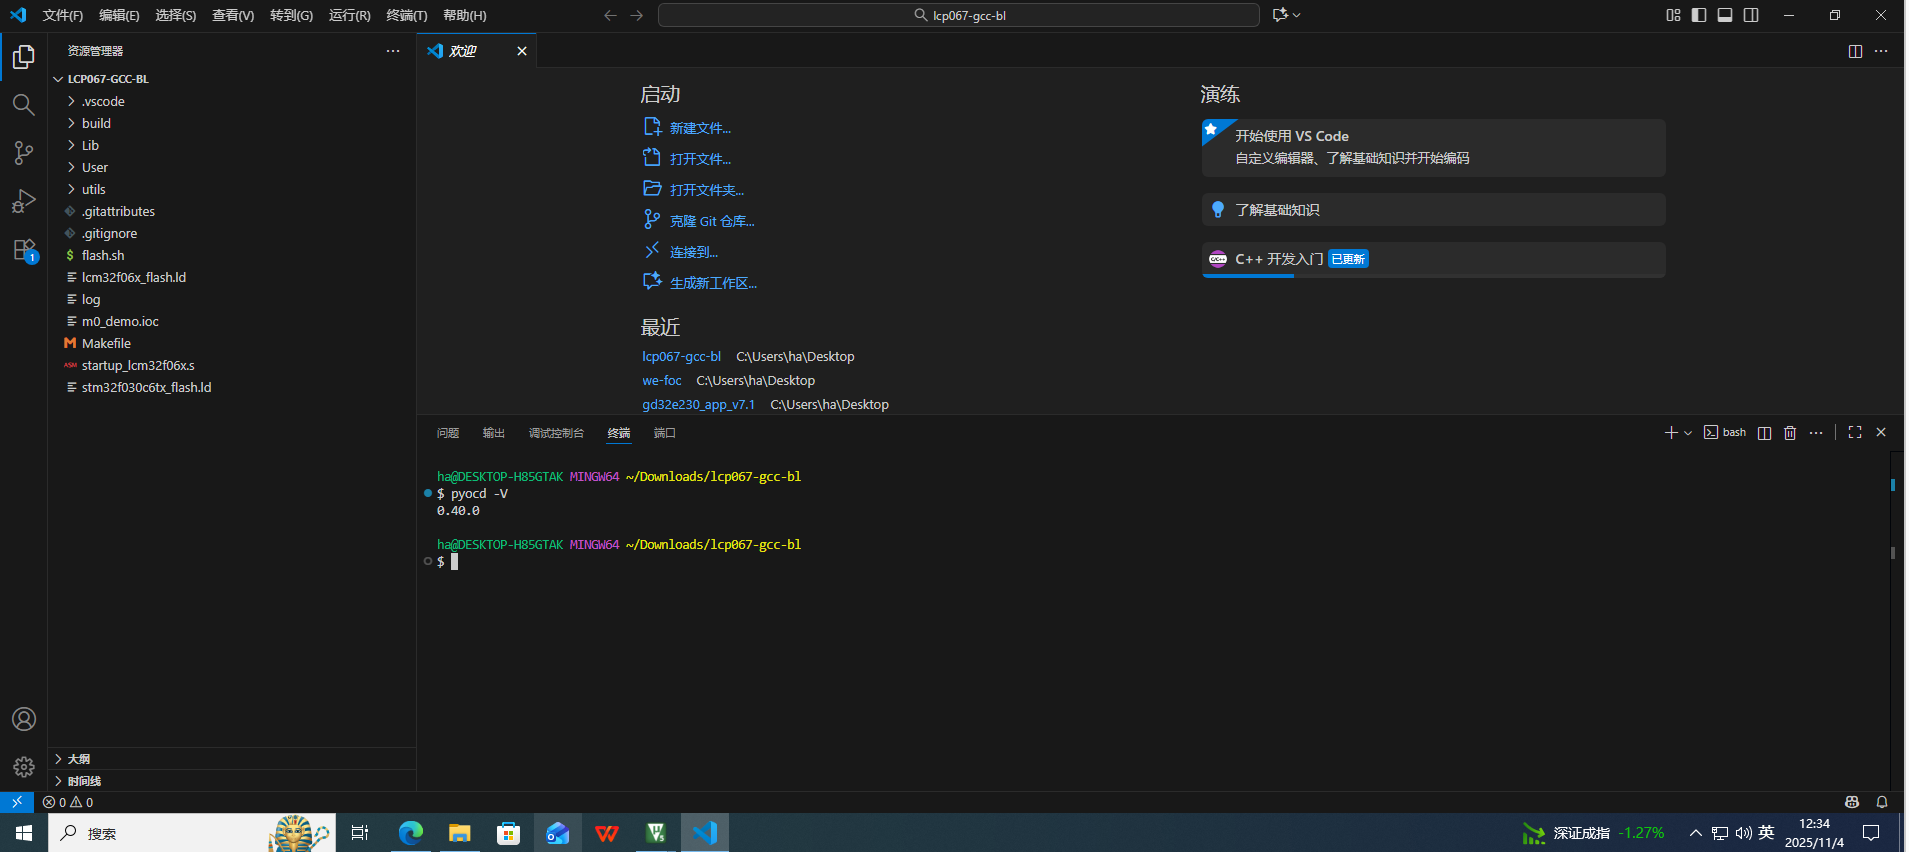The height and width of the screenshot is (852, 1909).
Task: Open recent project we-foc
Action: [661, 381]
